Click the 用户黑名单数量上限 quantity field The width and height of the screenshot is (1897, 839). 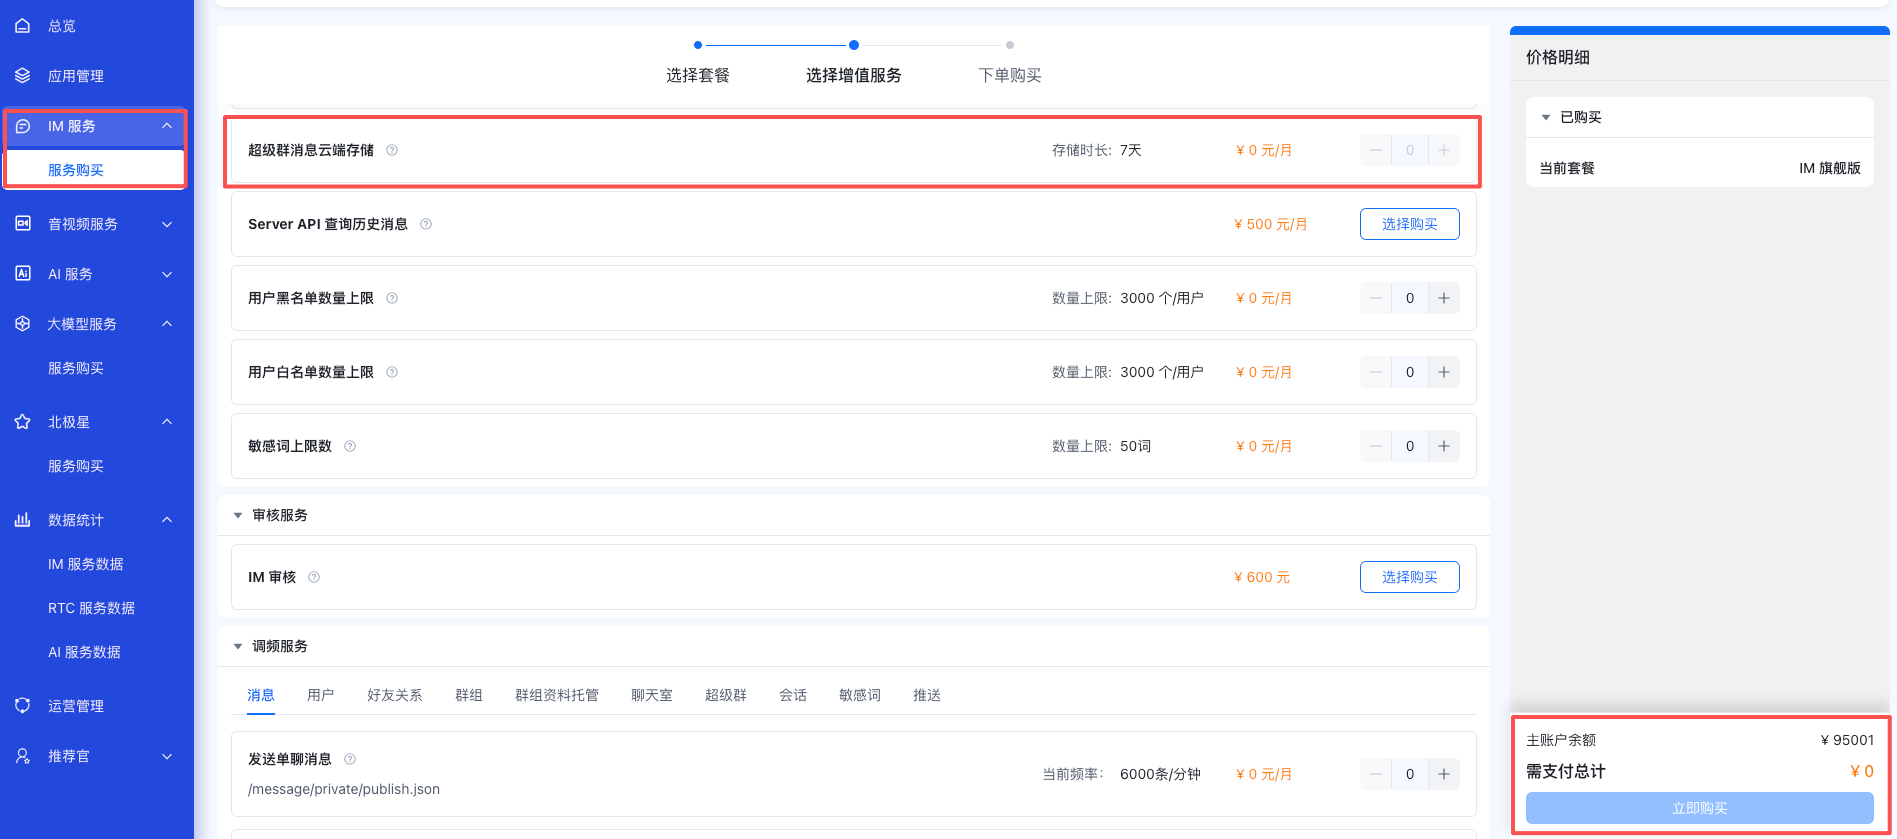pyautogui.click(x=1410, y=298)
